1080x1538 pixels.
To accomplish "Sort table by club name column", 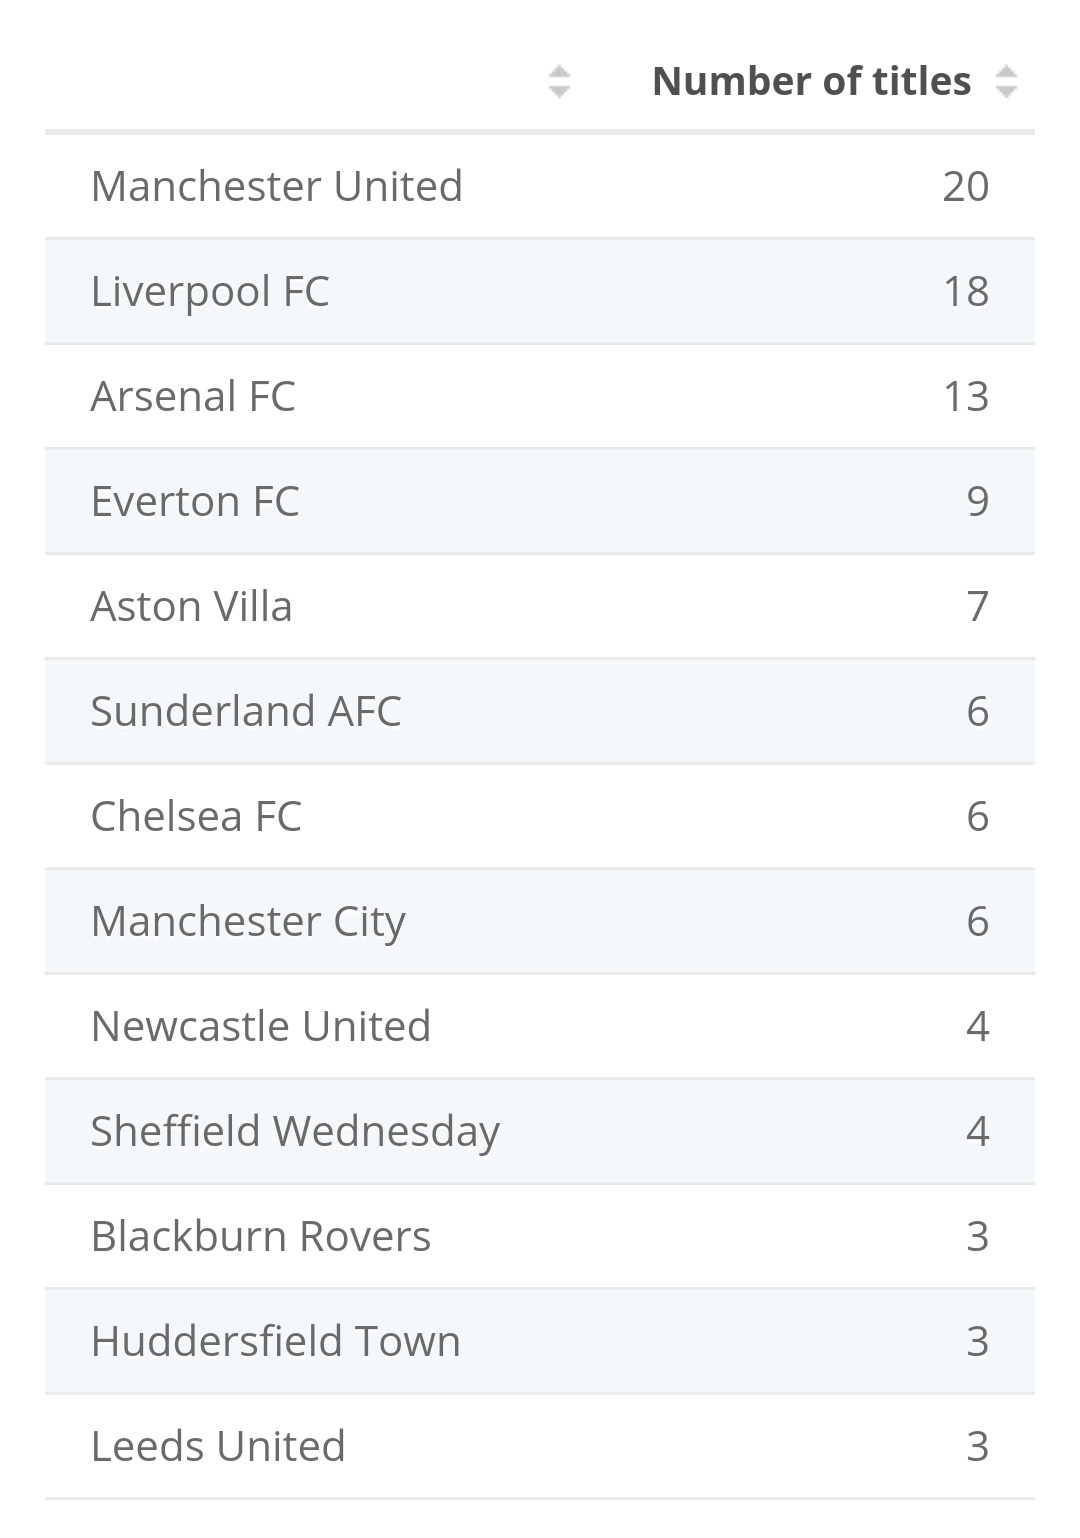I will coord(559,82).
